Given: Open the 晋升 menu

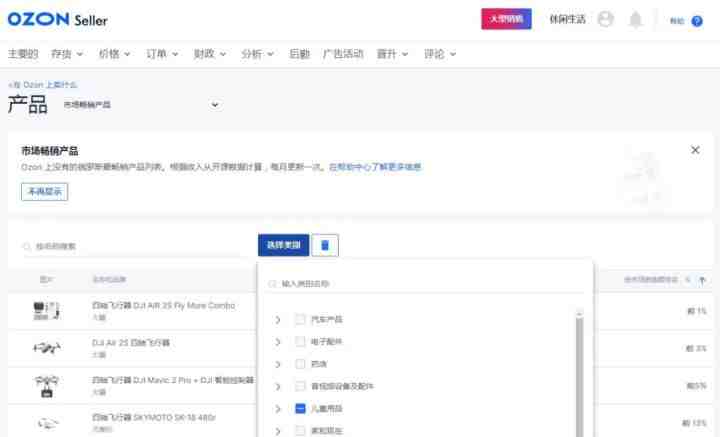Looking at the screenshot, I should 392,54.
